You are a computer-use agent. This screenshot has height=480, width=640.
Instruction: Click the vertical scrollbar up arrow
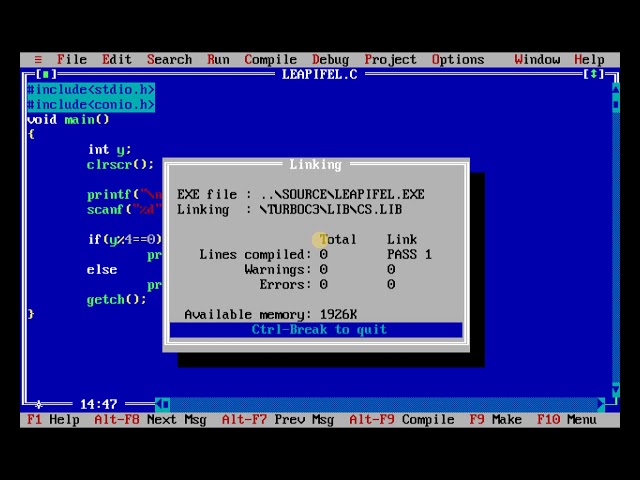614,89
